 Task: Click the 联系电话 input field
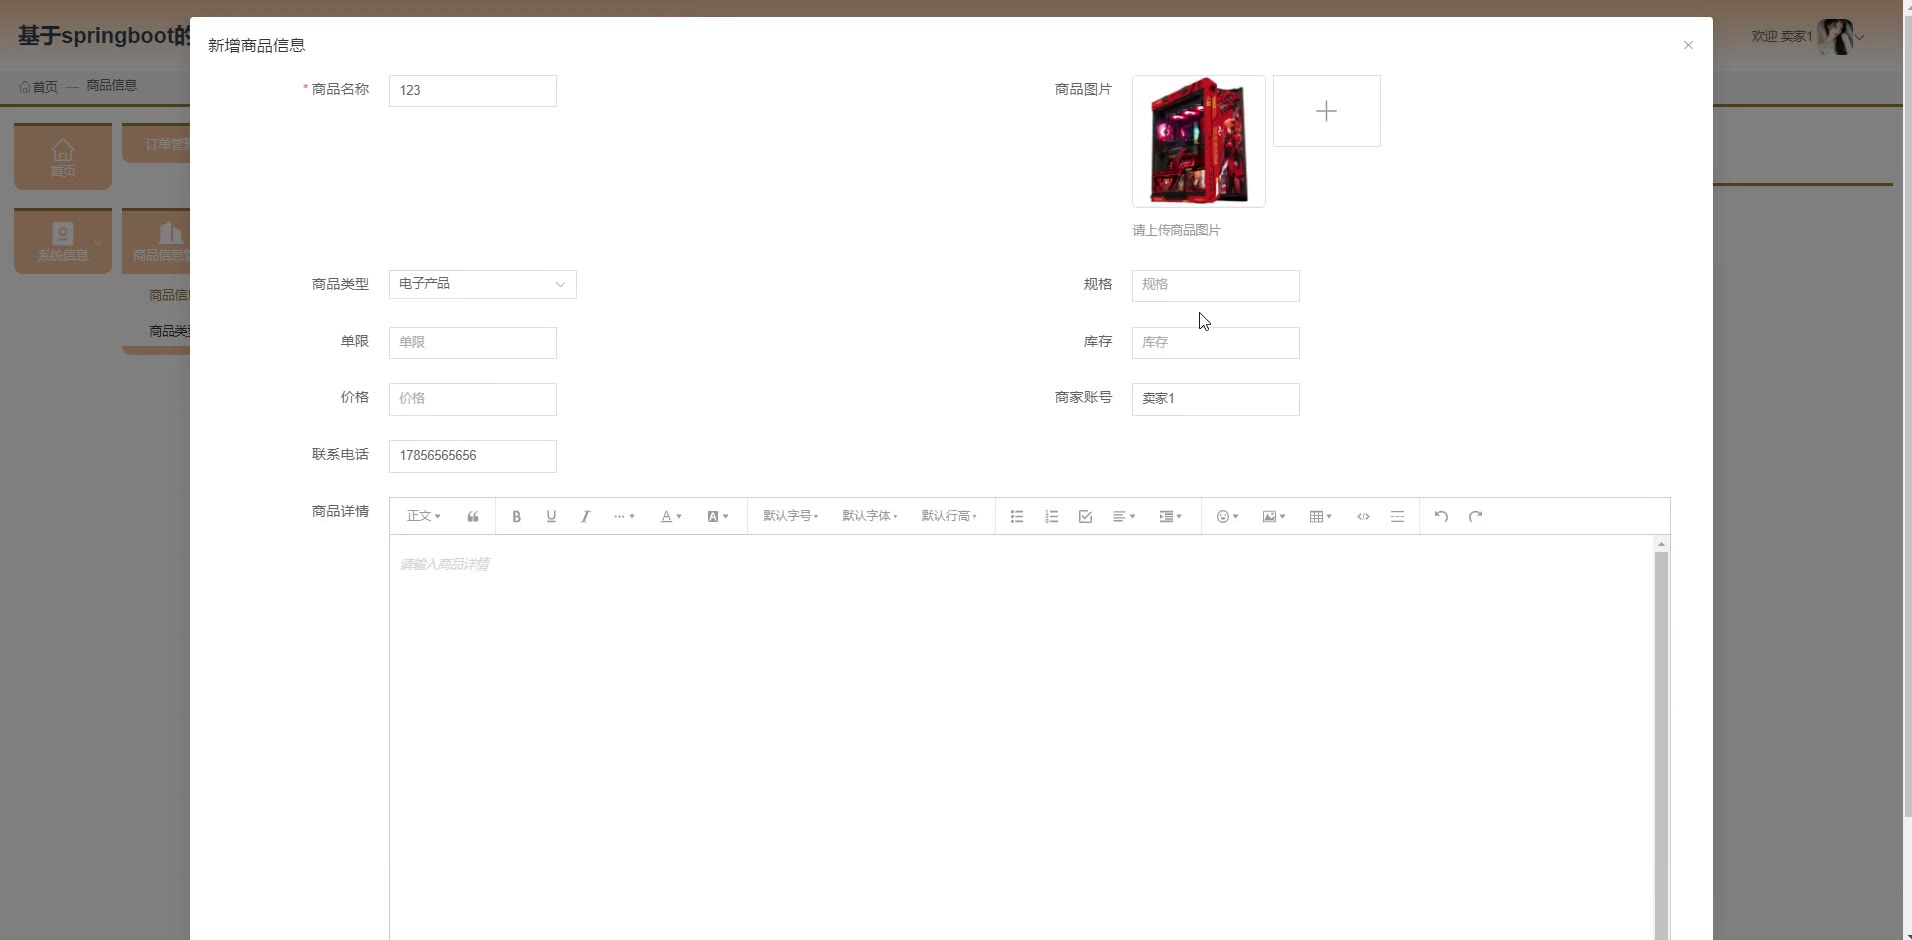click(473, 456)
